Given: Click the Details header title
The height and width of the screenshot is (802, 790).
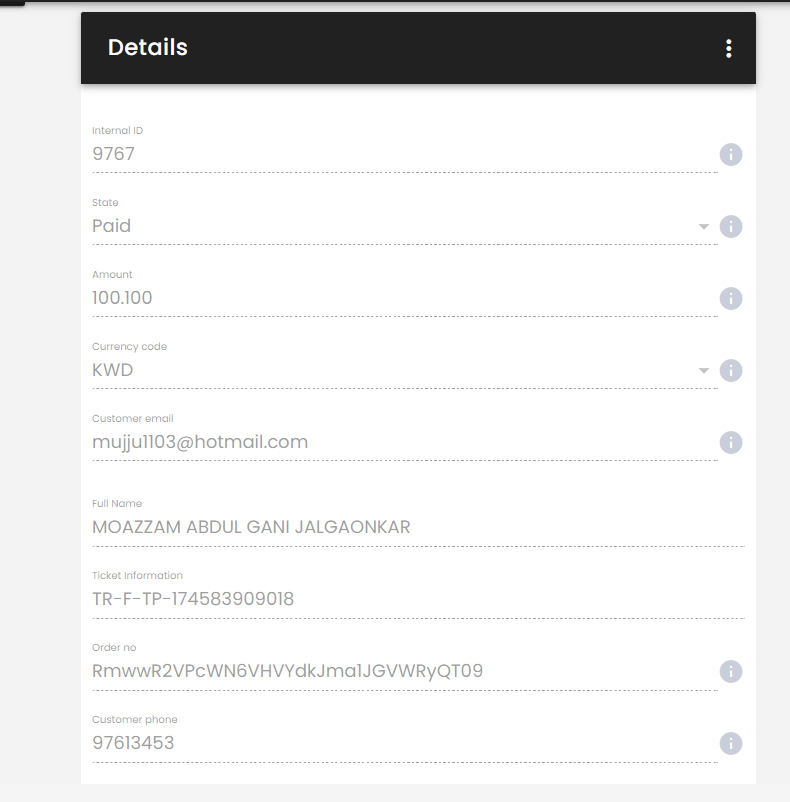Looking at the screenshot, I should (x=148, y=48).
